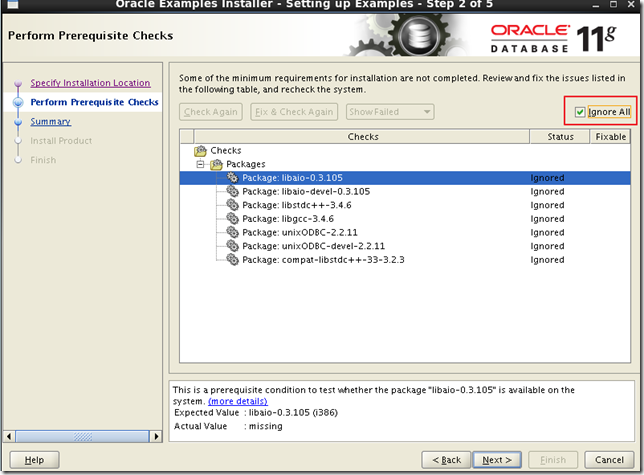Select row Package: unixODBC-devel-2.2.11
This screenshot has width=644, height=475.
[405, 246]
